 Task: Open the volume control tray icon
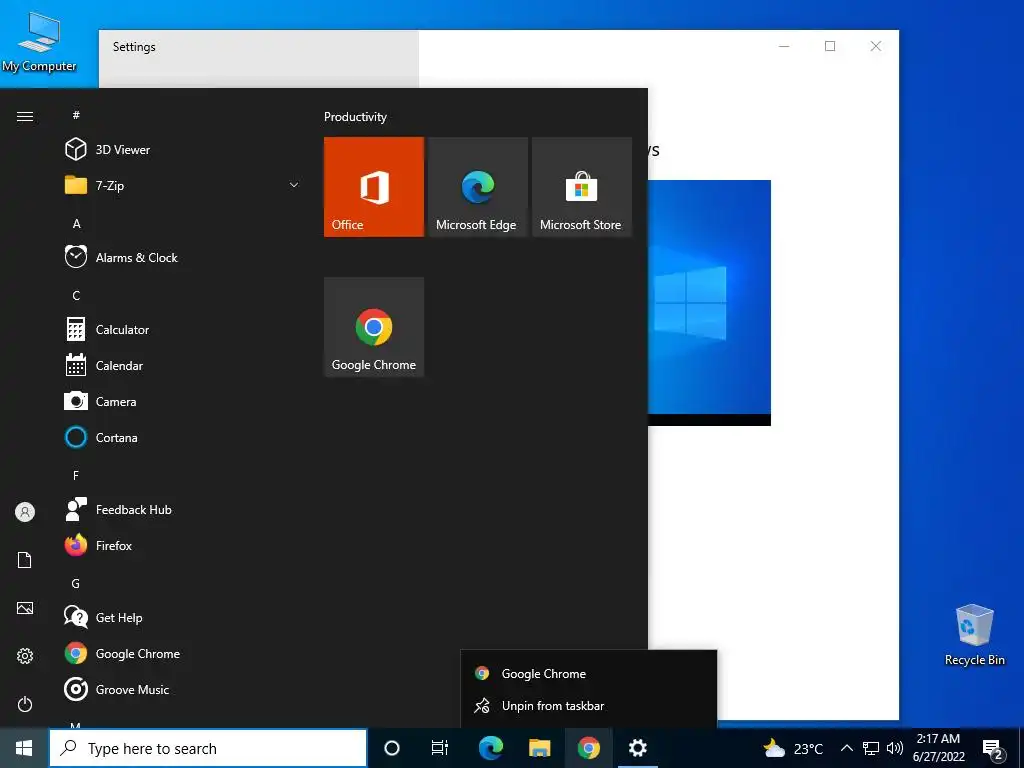(895, 748)
